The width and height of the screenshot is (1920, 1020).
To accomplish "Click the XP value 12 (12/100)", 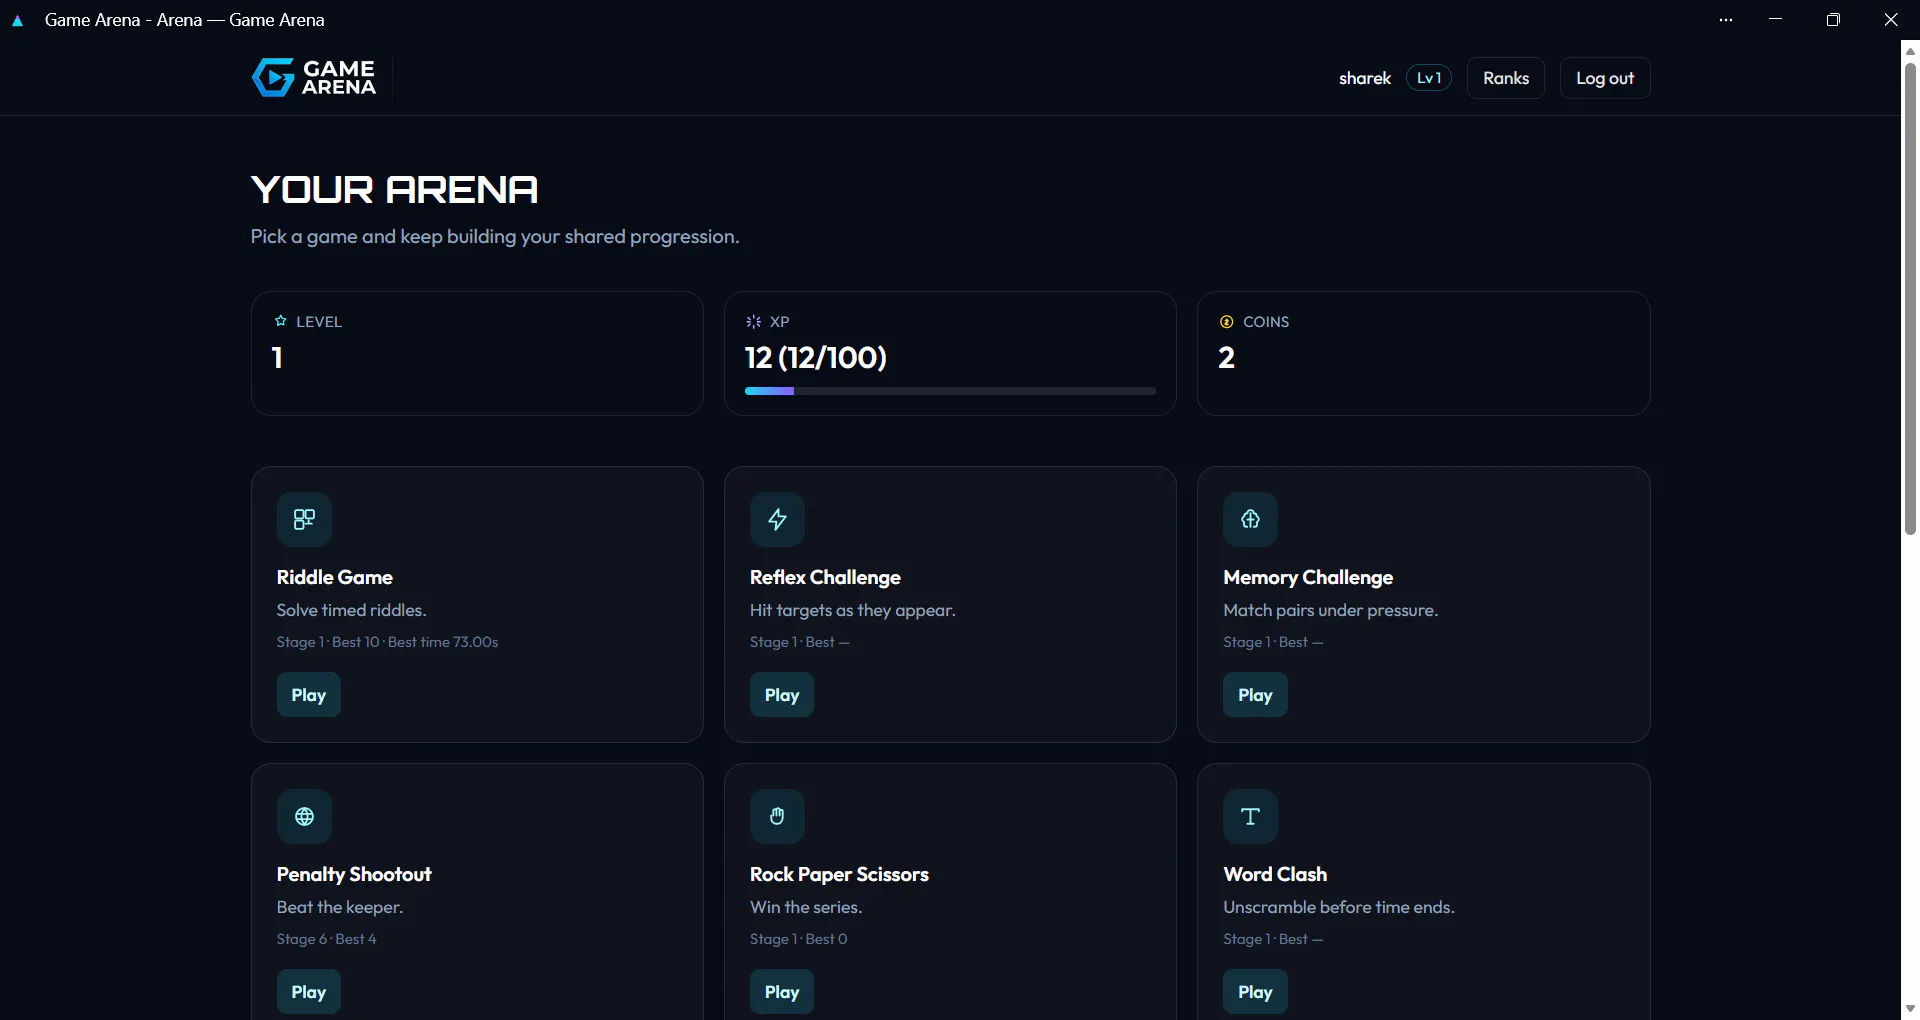I will pos(815,357).
